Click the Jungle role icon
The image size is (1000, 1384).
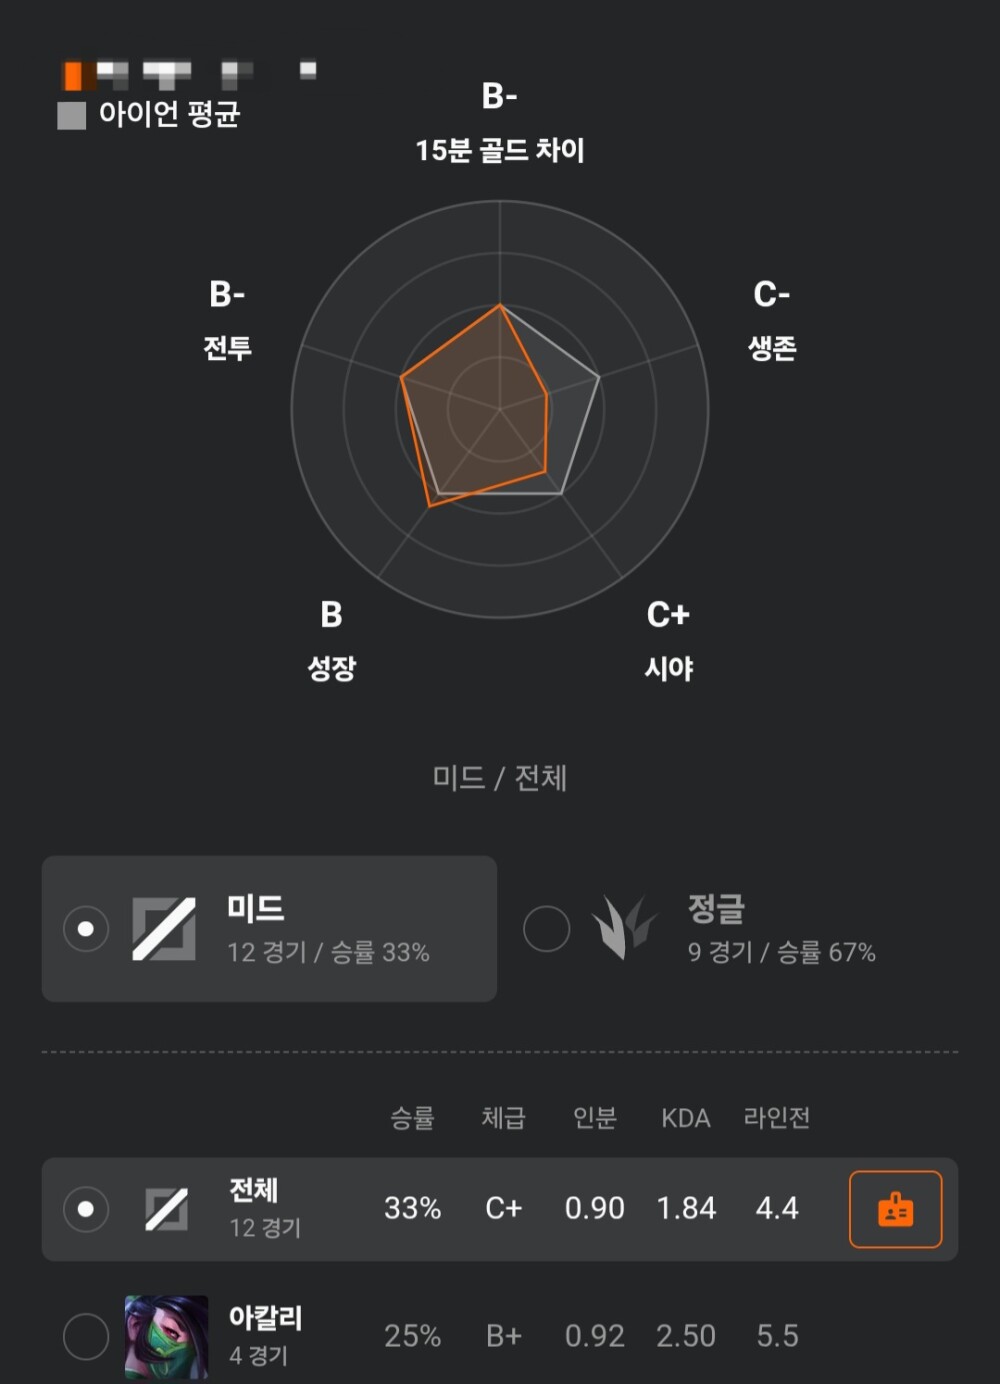click(624, 927)
